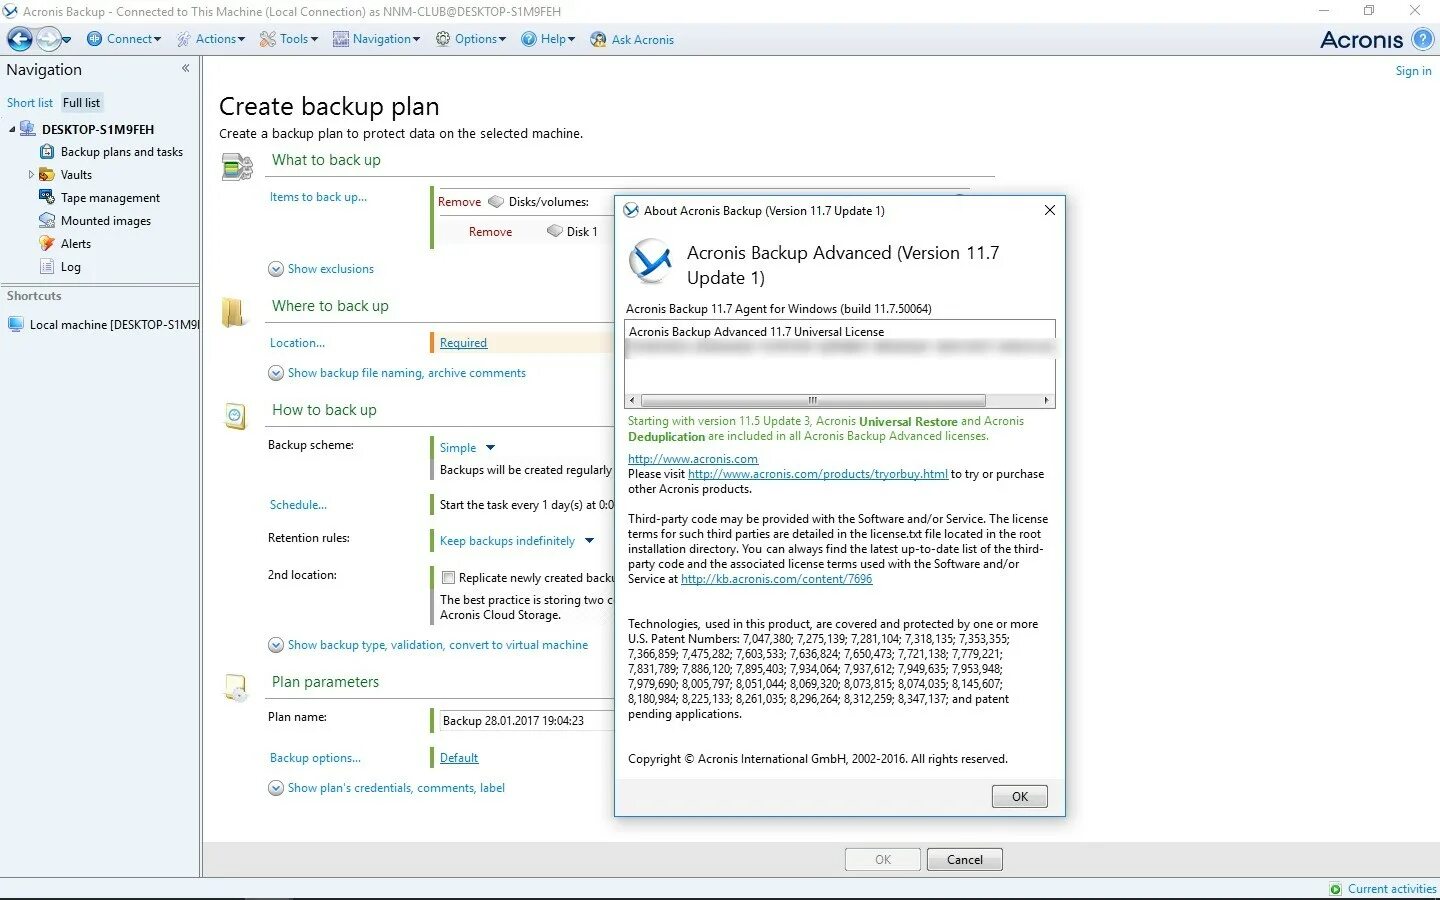Image resolution: width=1440 pixels, height=900 pixels.
Task: Click the Current activities green status icon
Action: click(1336, 889)
